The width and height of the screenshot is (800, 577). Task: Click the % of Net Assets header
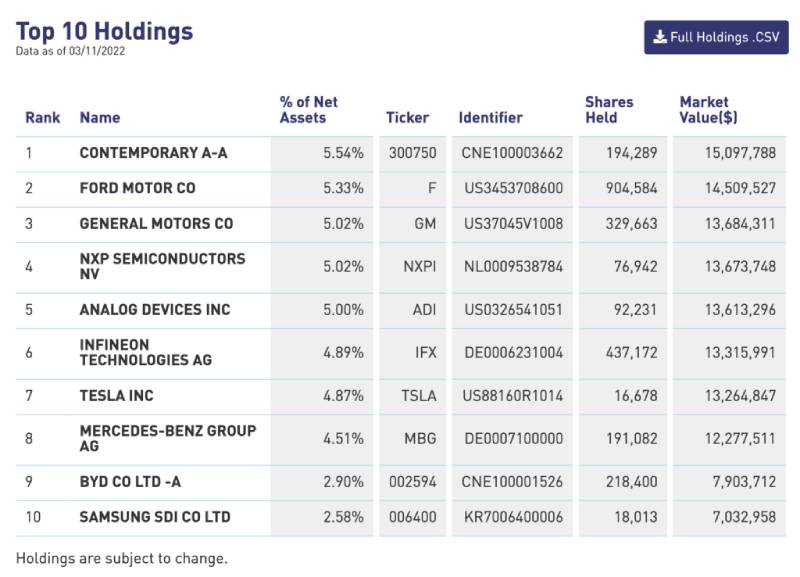[309, 109]
